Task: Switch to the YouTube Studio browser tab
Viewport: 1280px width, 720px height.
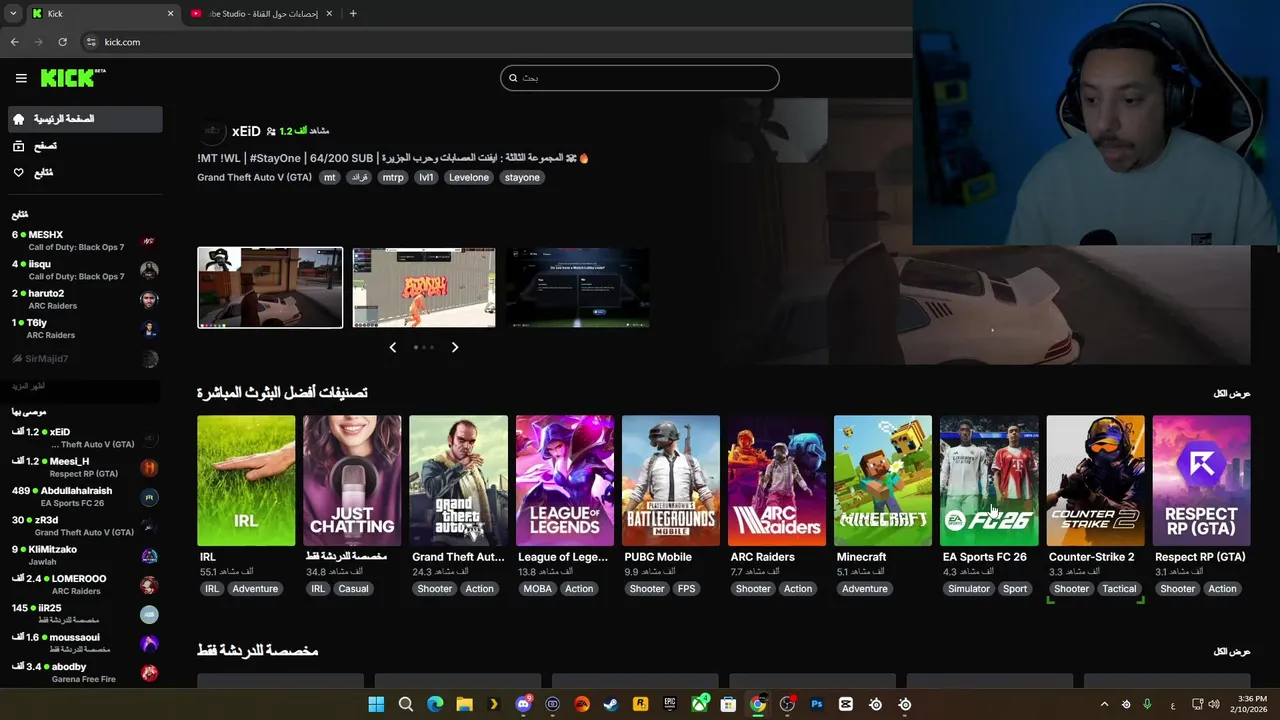Action: pos(260,14)
